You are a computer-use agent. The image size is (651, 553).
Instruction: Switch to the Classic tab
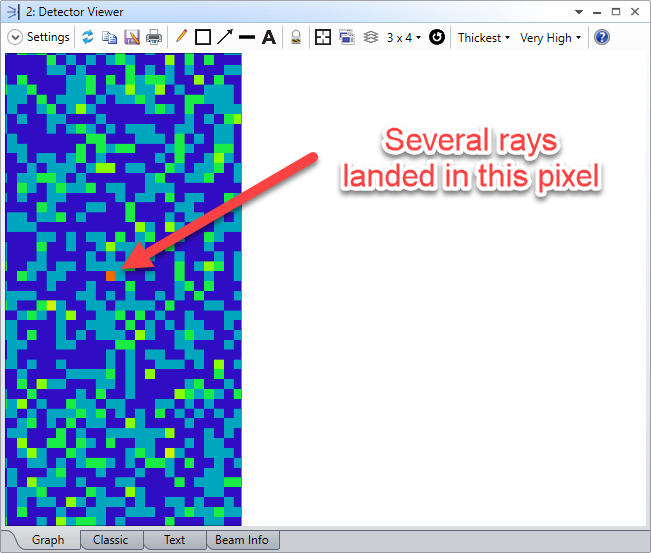point(110,540)
